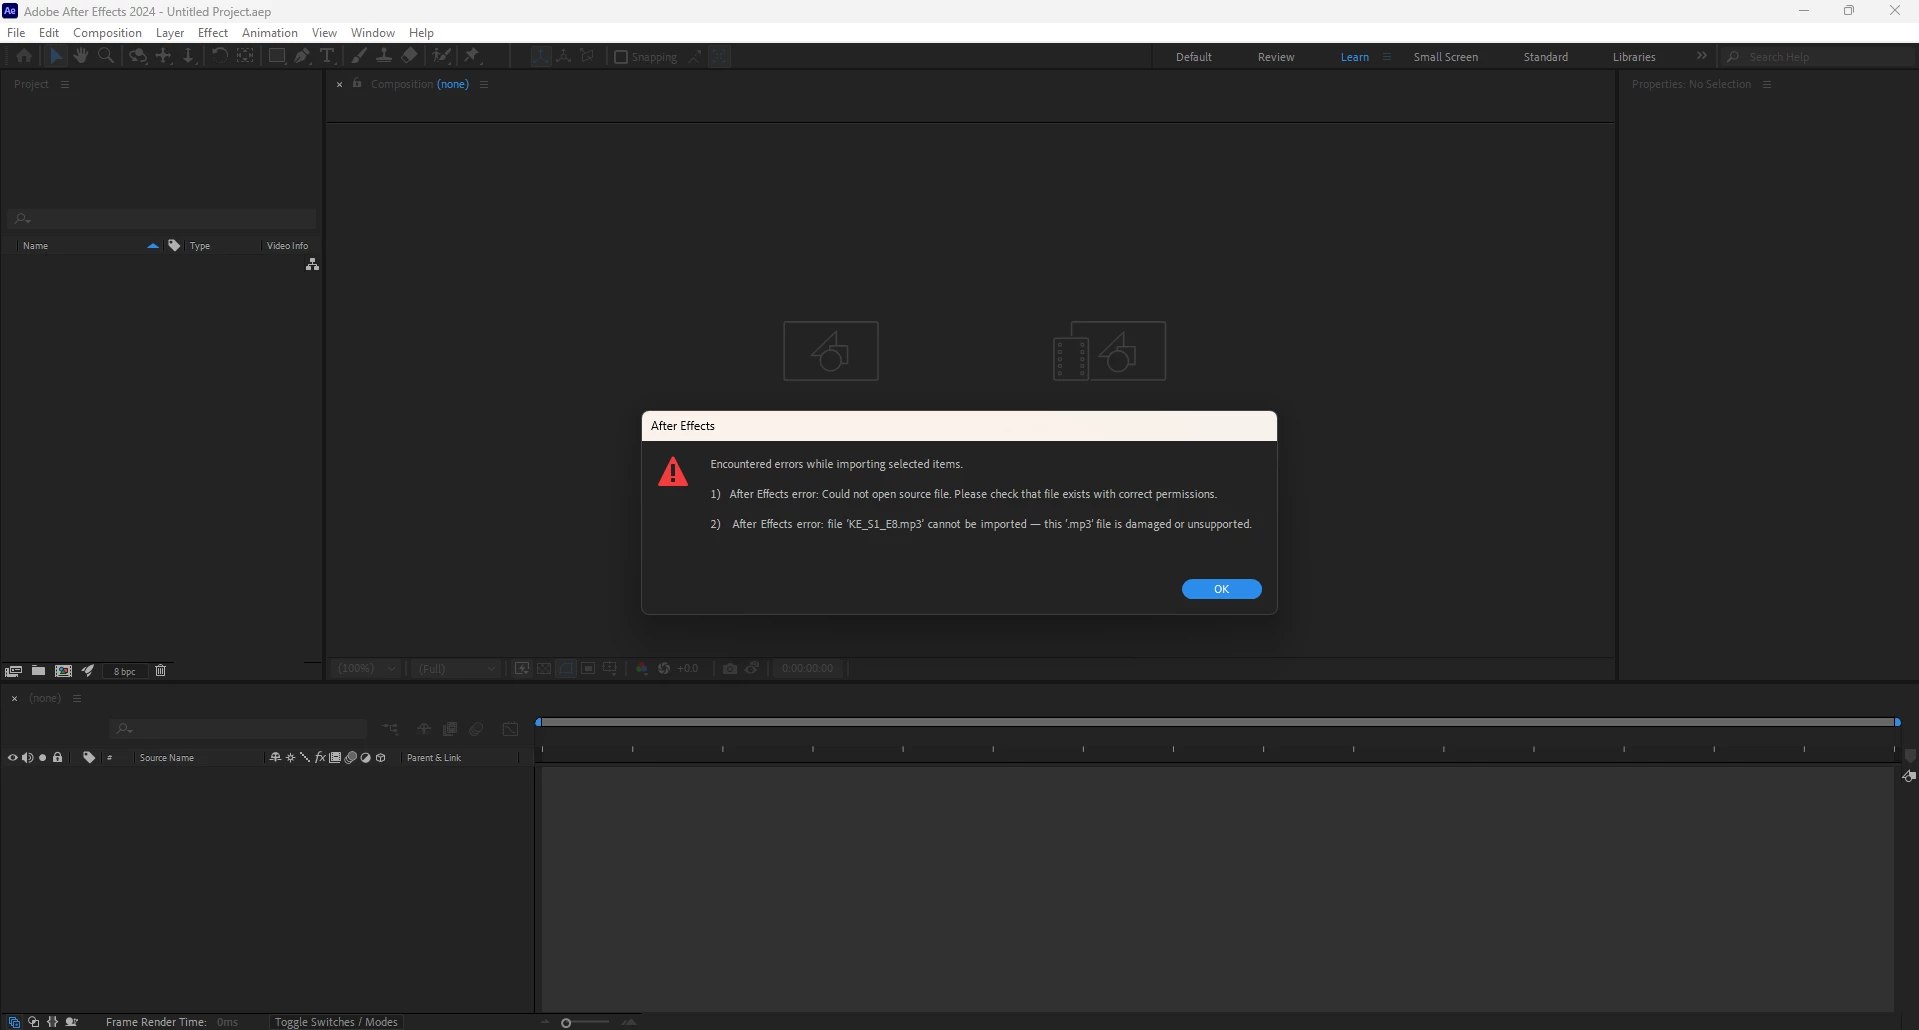Select the Eraser tool
This screenshot has height=1030, width=1919.
click(x=410, y=57)
